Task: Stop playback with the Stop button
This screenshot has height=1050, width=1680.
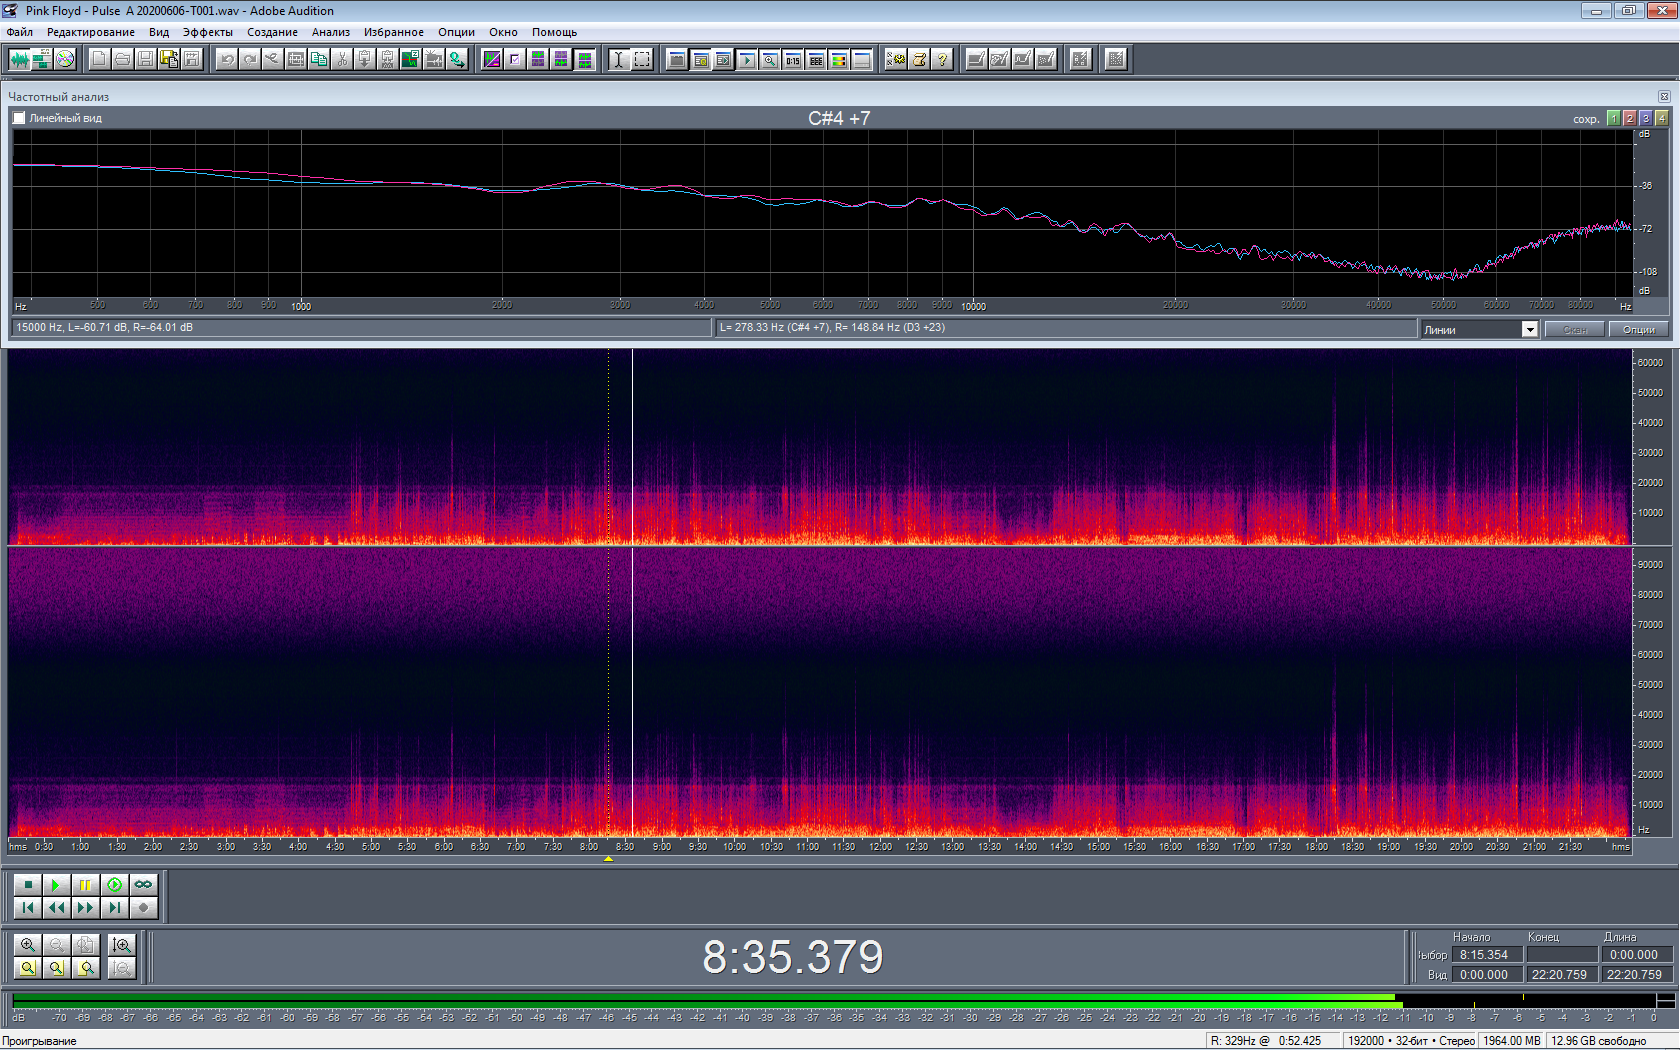Action: pos(28,884)
